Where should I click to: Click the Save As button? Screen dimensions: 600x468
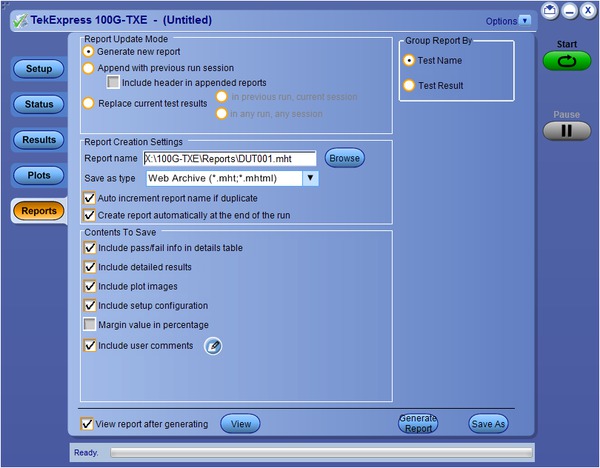[488, 424]
